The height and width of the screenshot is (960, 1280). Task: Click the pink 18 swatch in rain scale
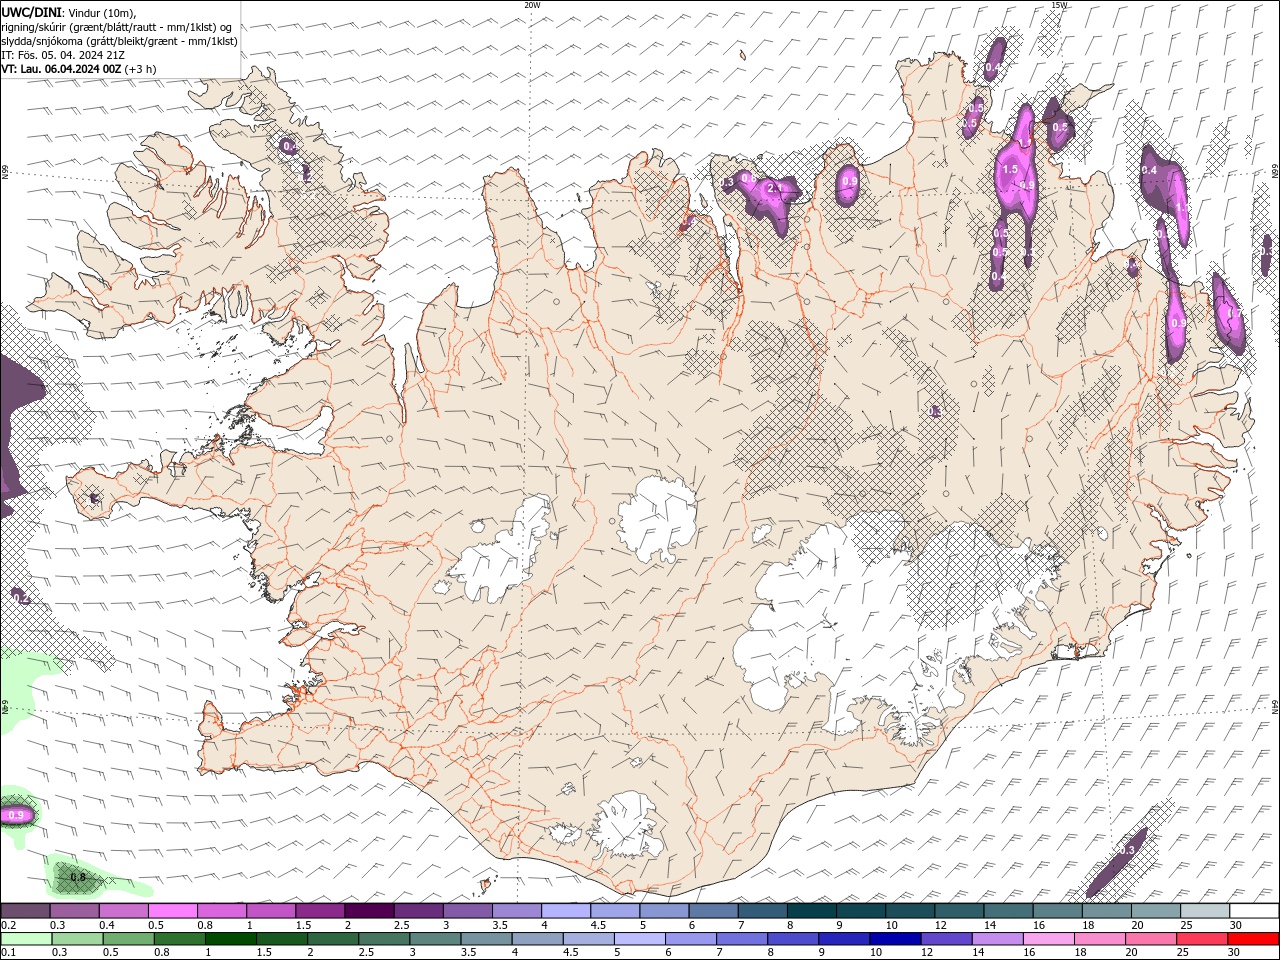pos(1100,939)
